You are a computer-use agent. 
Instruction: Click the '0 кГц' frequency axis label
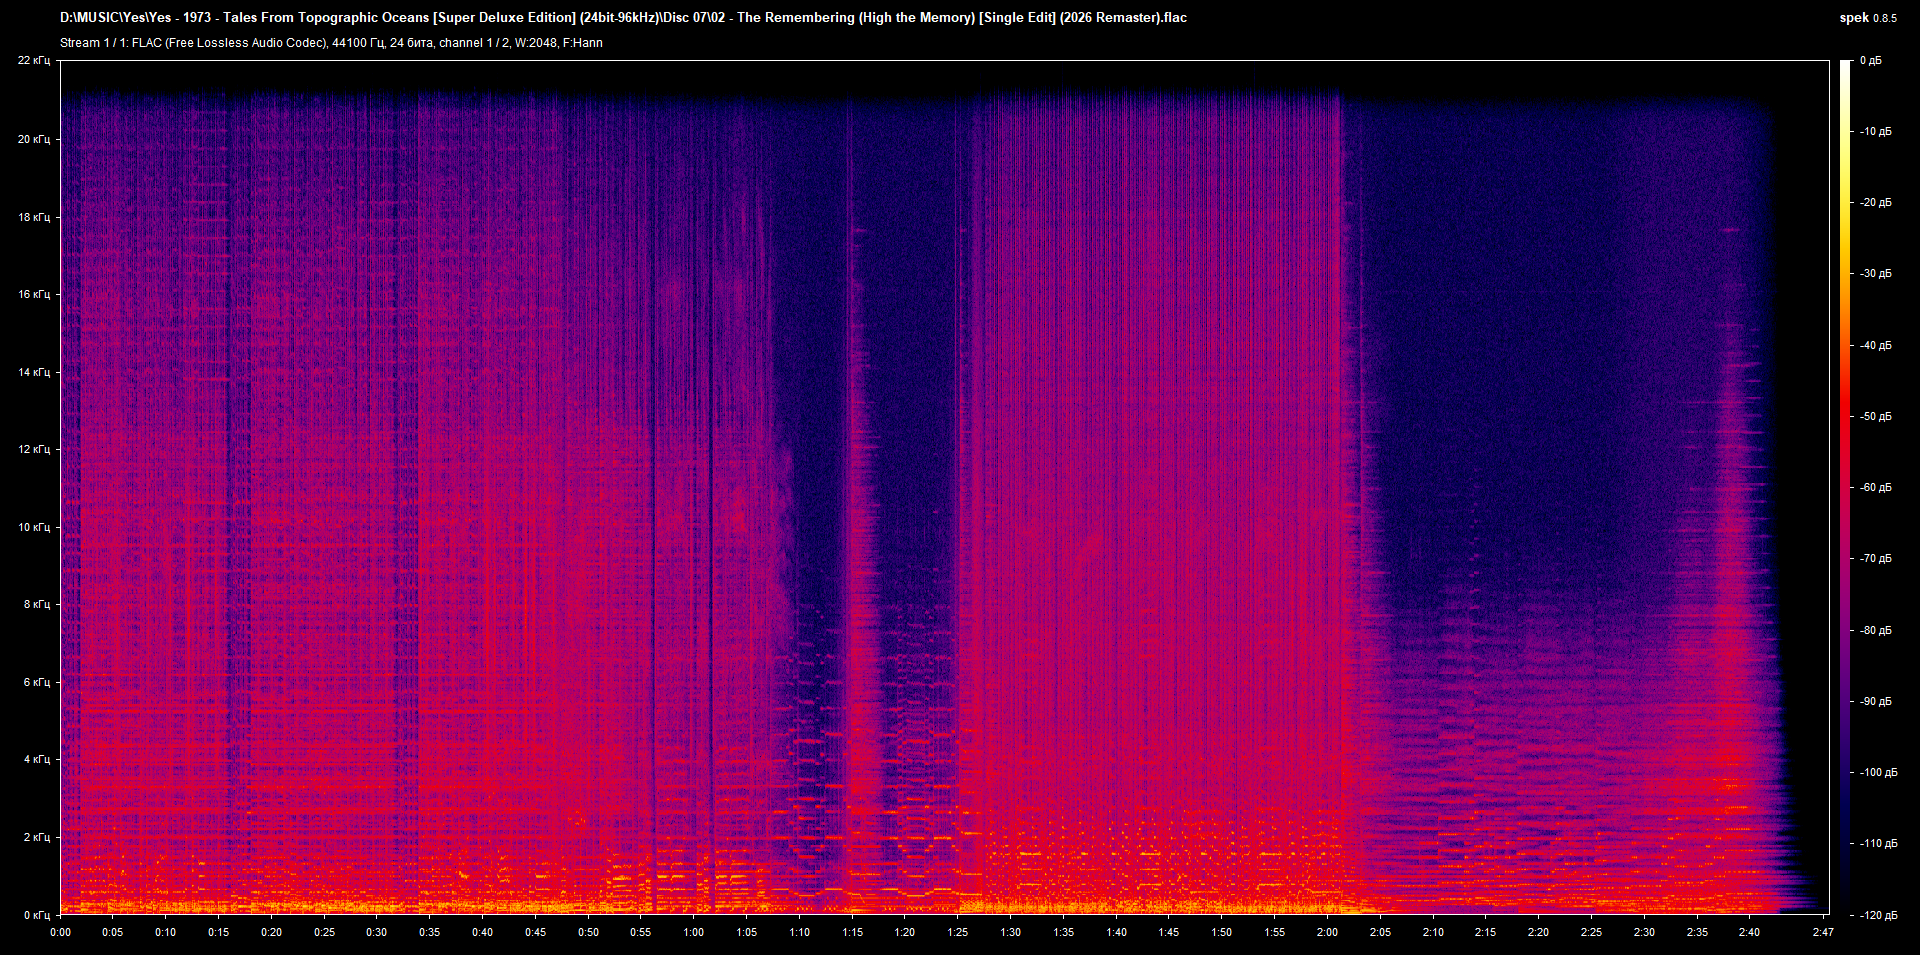click(36, 915)
